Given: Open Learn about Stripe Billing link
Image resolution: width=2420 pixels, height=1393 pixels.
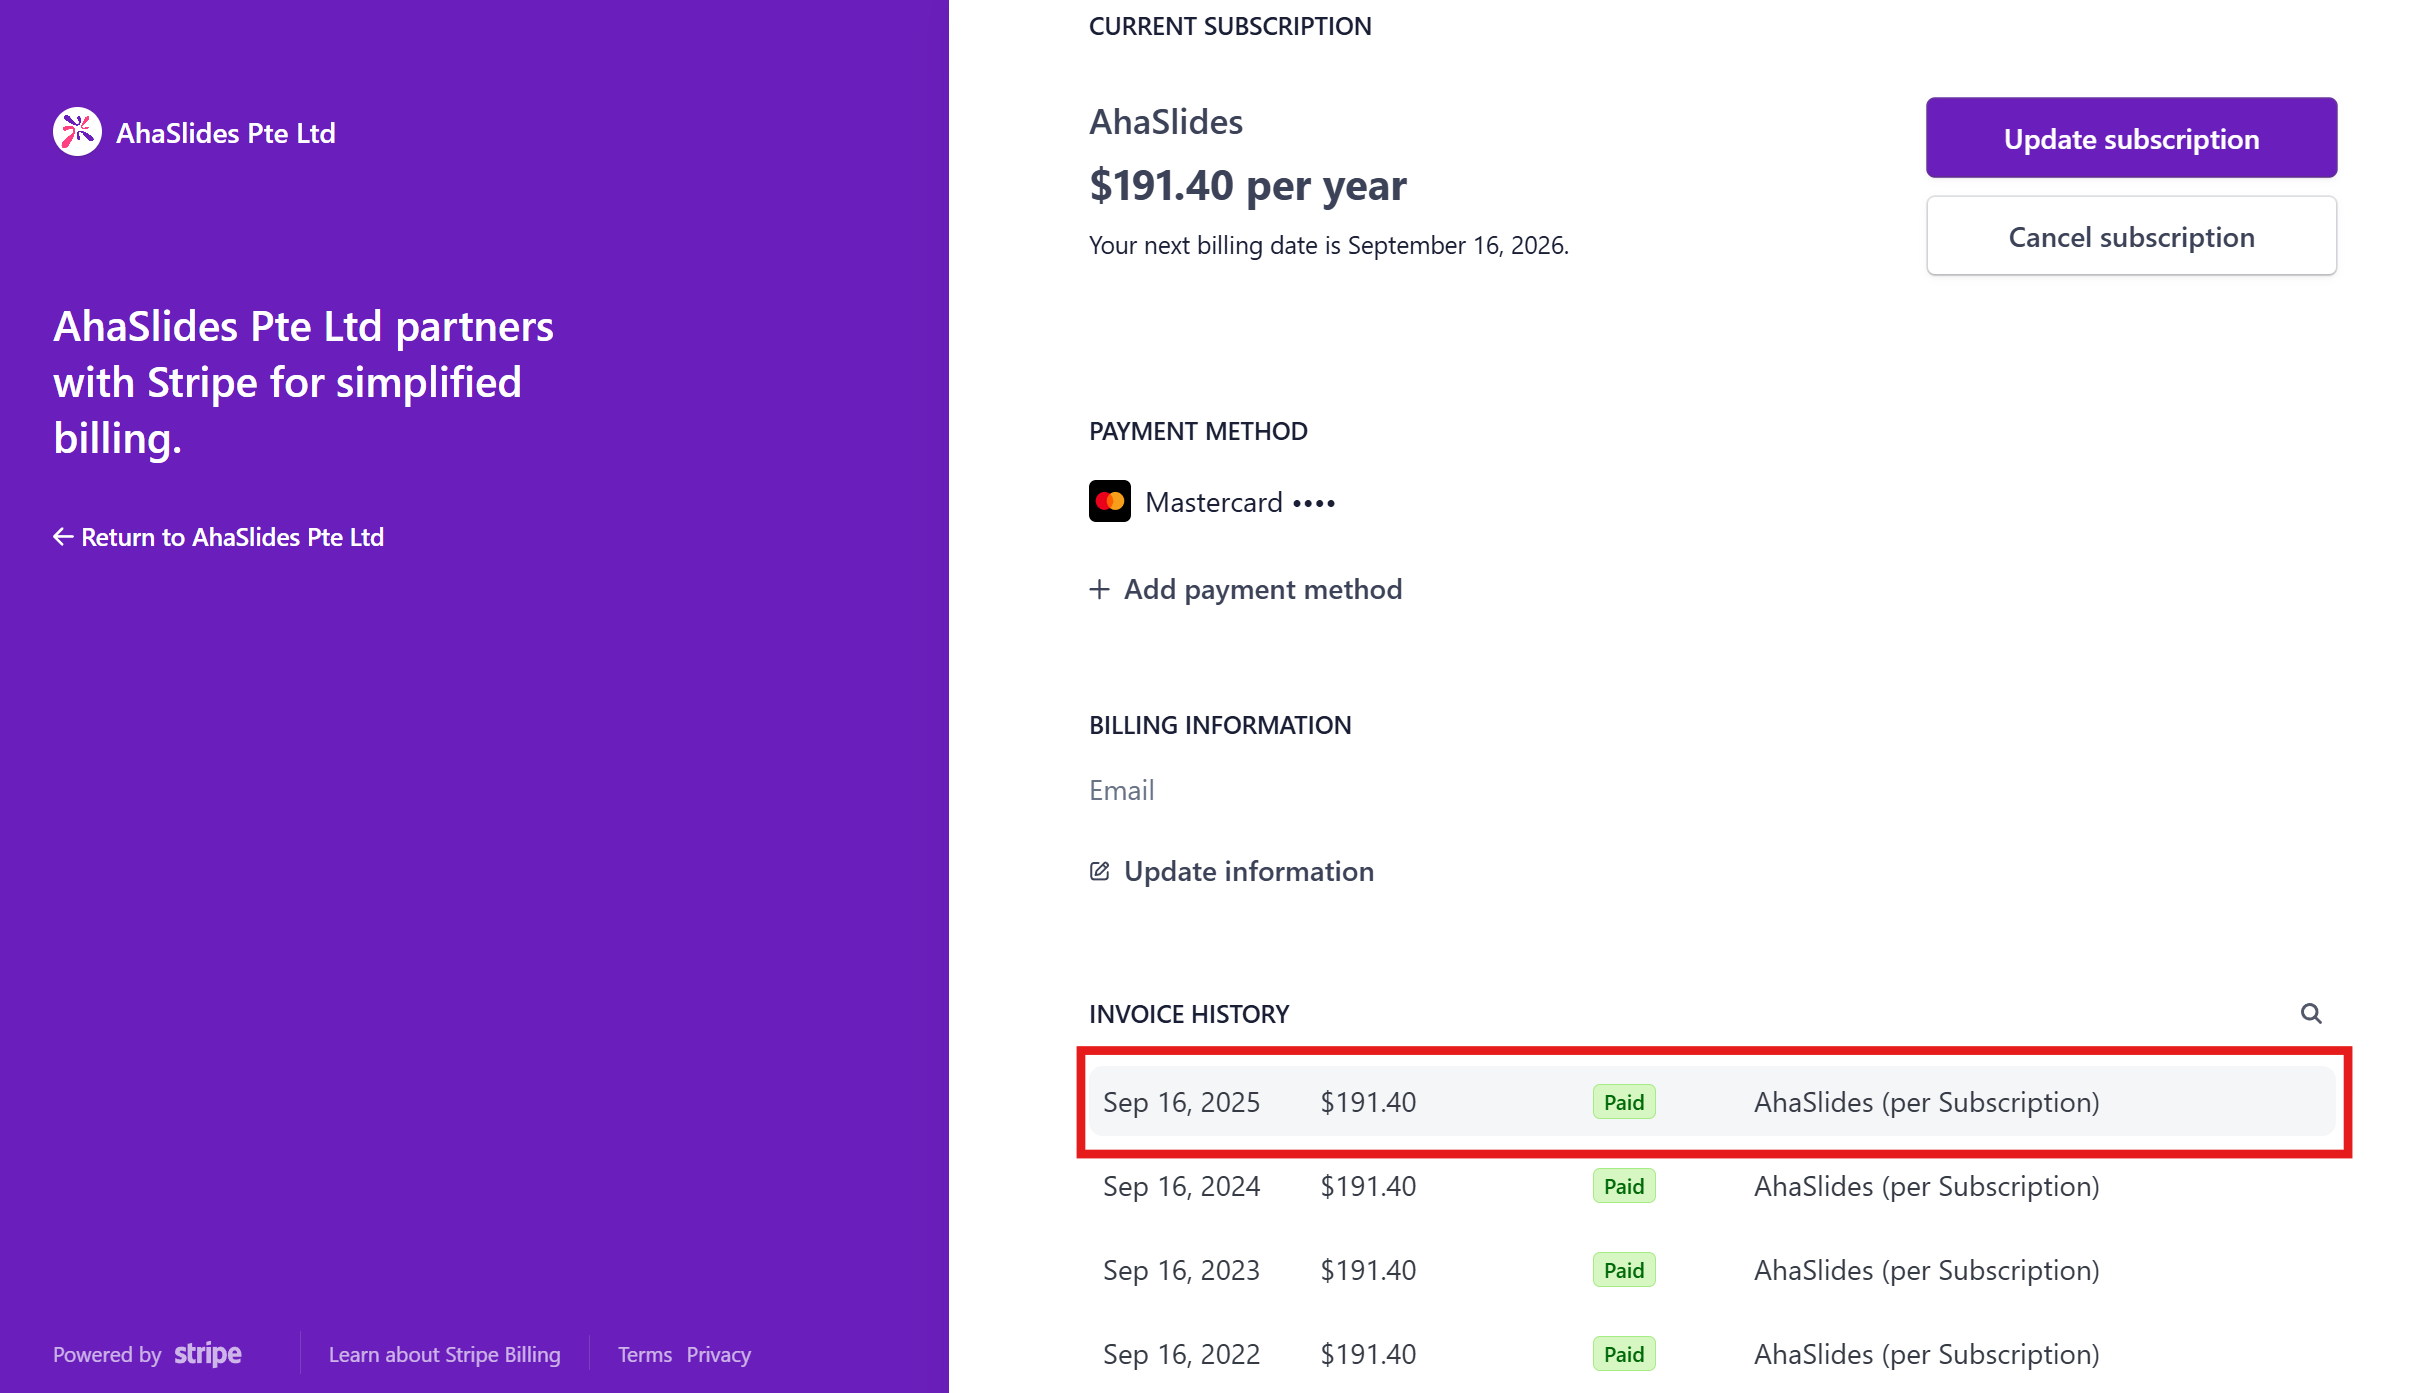Looking at the screenshot, I should (x=444, y=1354).
